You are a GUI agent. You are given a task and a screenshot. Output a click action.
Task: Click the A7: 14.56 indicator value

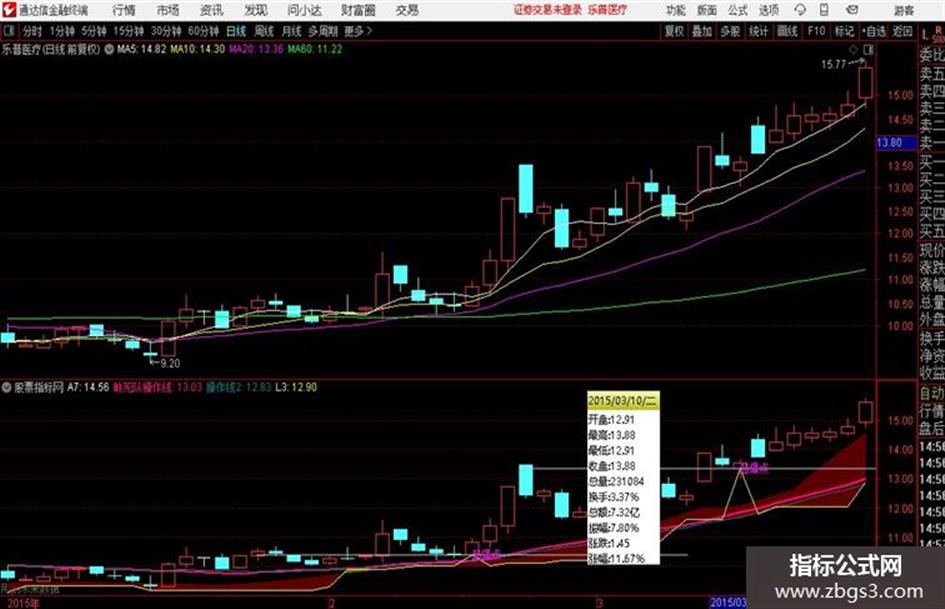(x=88, y=387)
